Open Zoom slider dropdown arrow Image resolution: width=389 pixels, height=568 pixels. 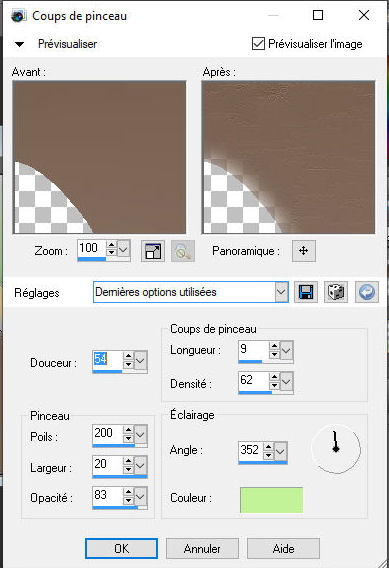(x=123, y=249)
